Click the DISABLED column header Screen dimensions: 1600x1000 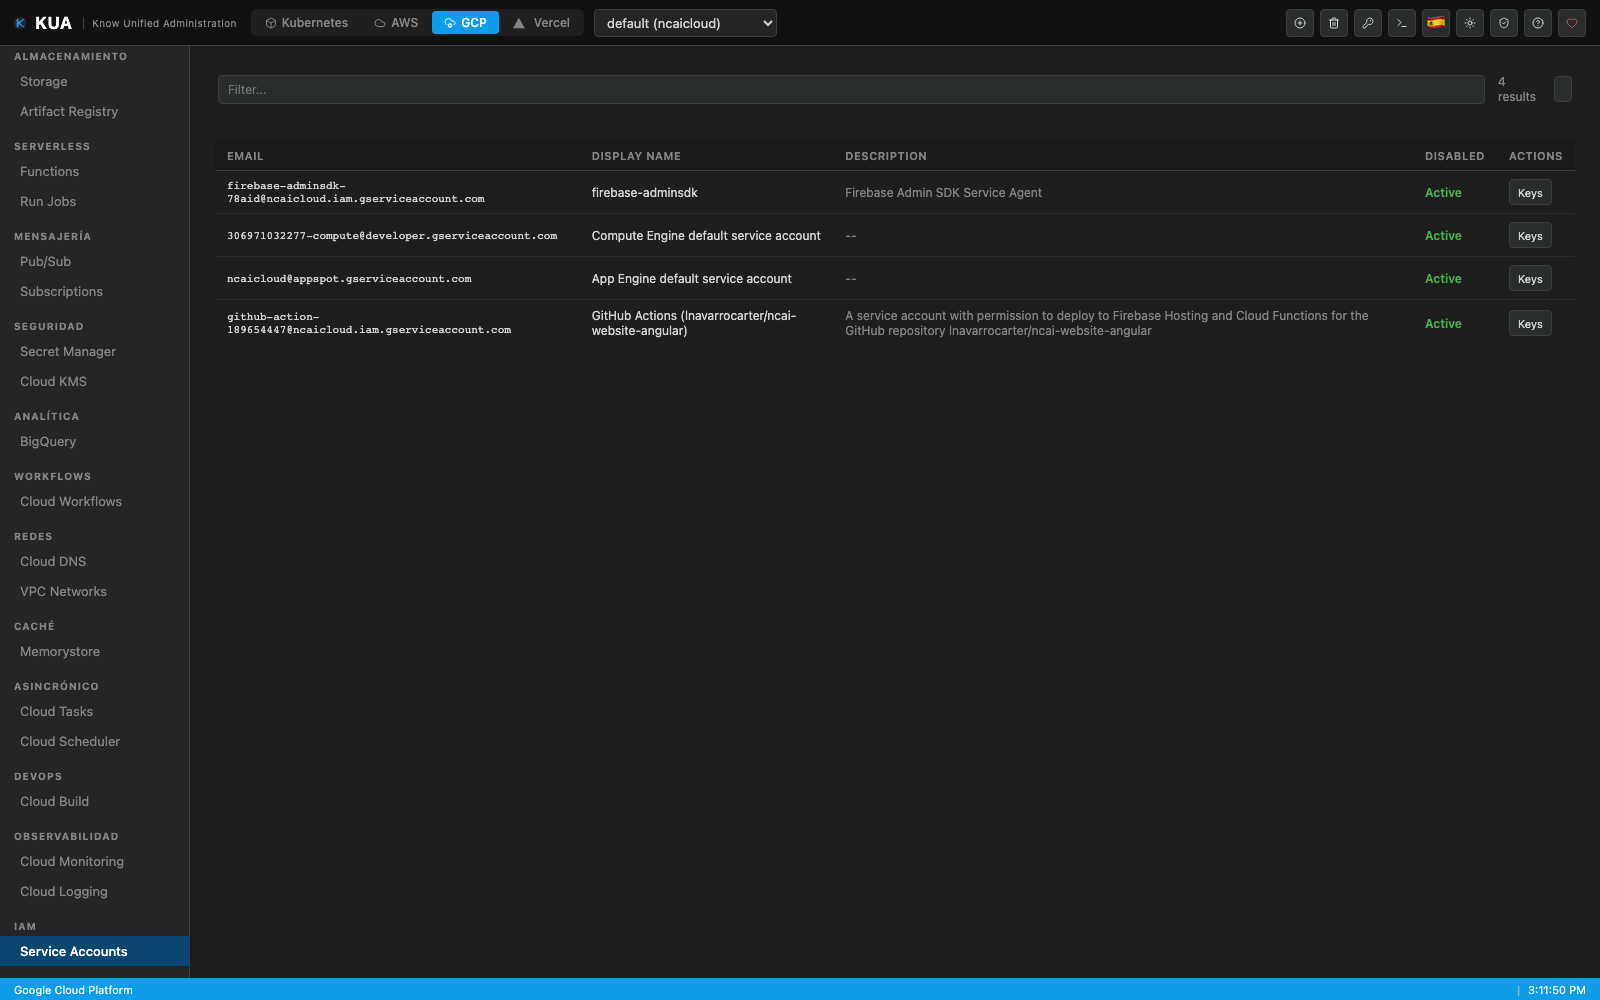(1455, 156)
